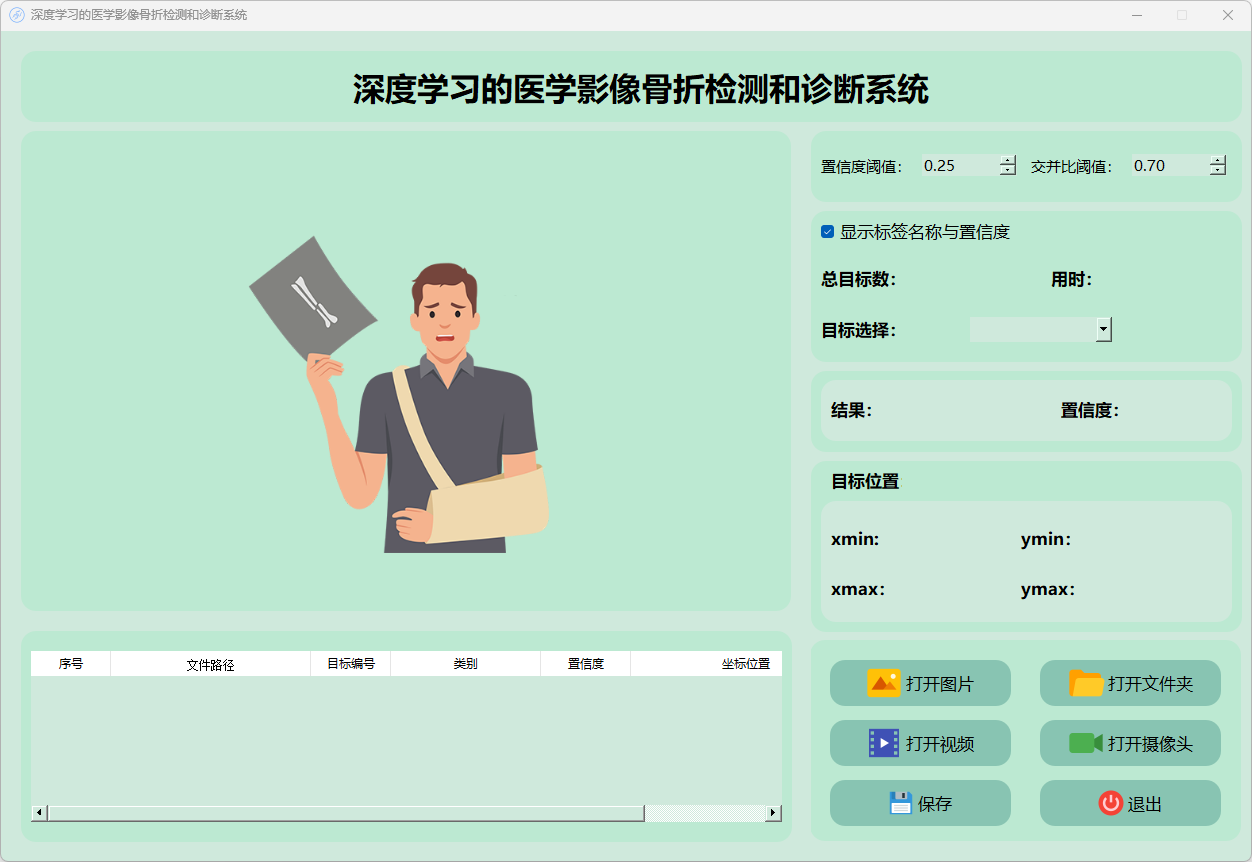Click the right scroll arrow of the table
This screenshot has width=1252, height=862.
[x=773, y=813]
